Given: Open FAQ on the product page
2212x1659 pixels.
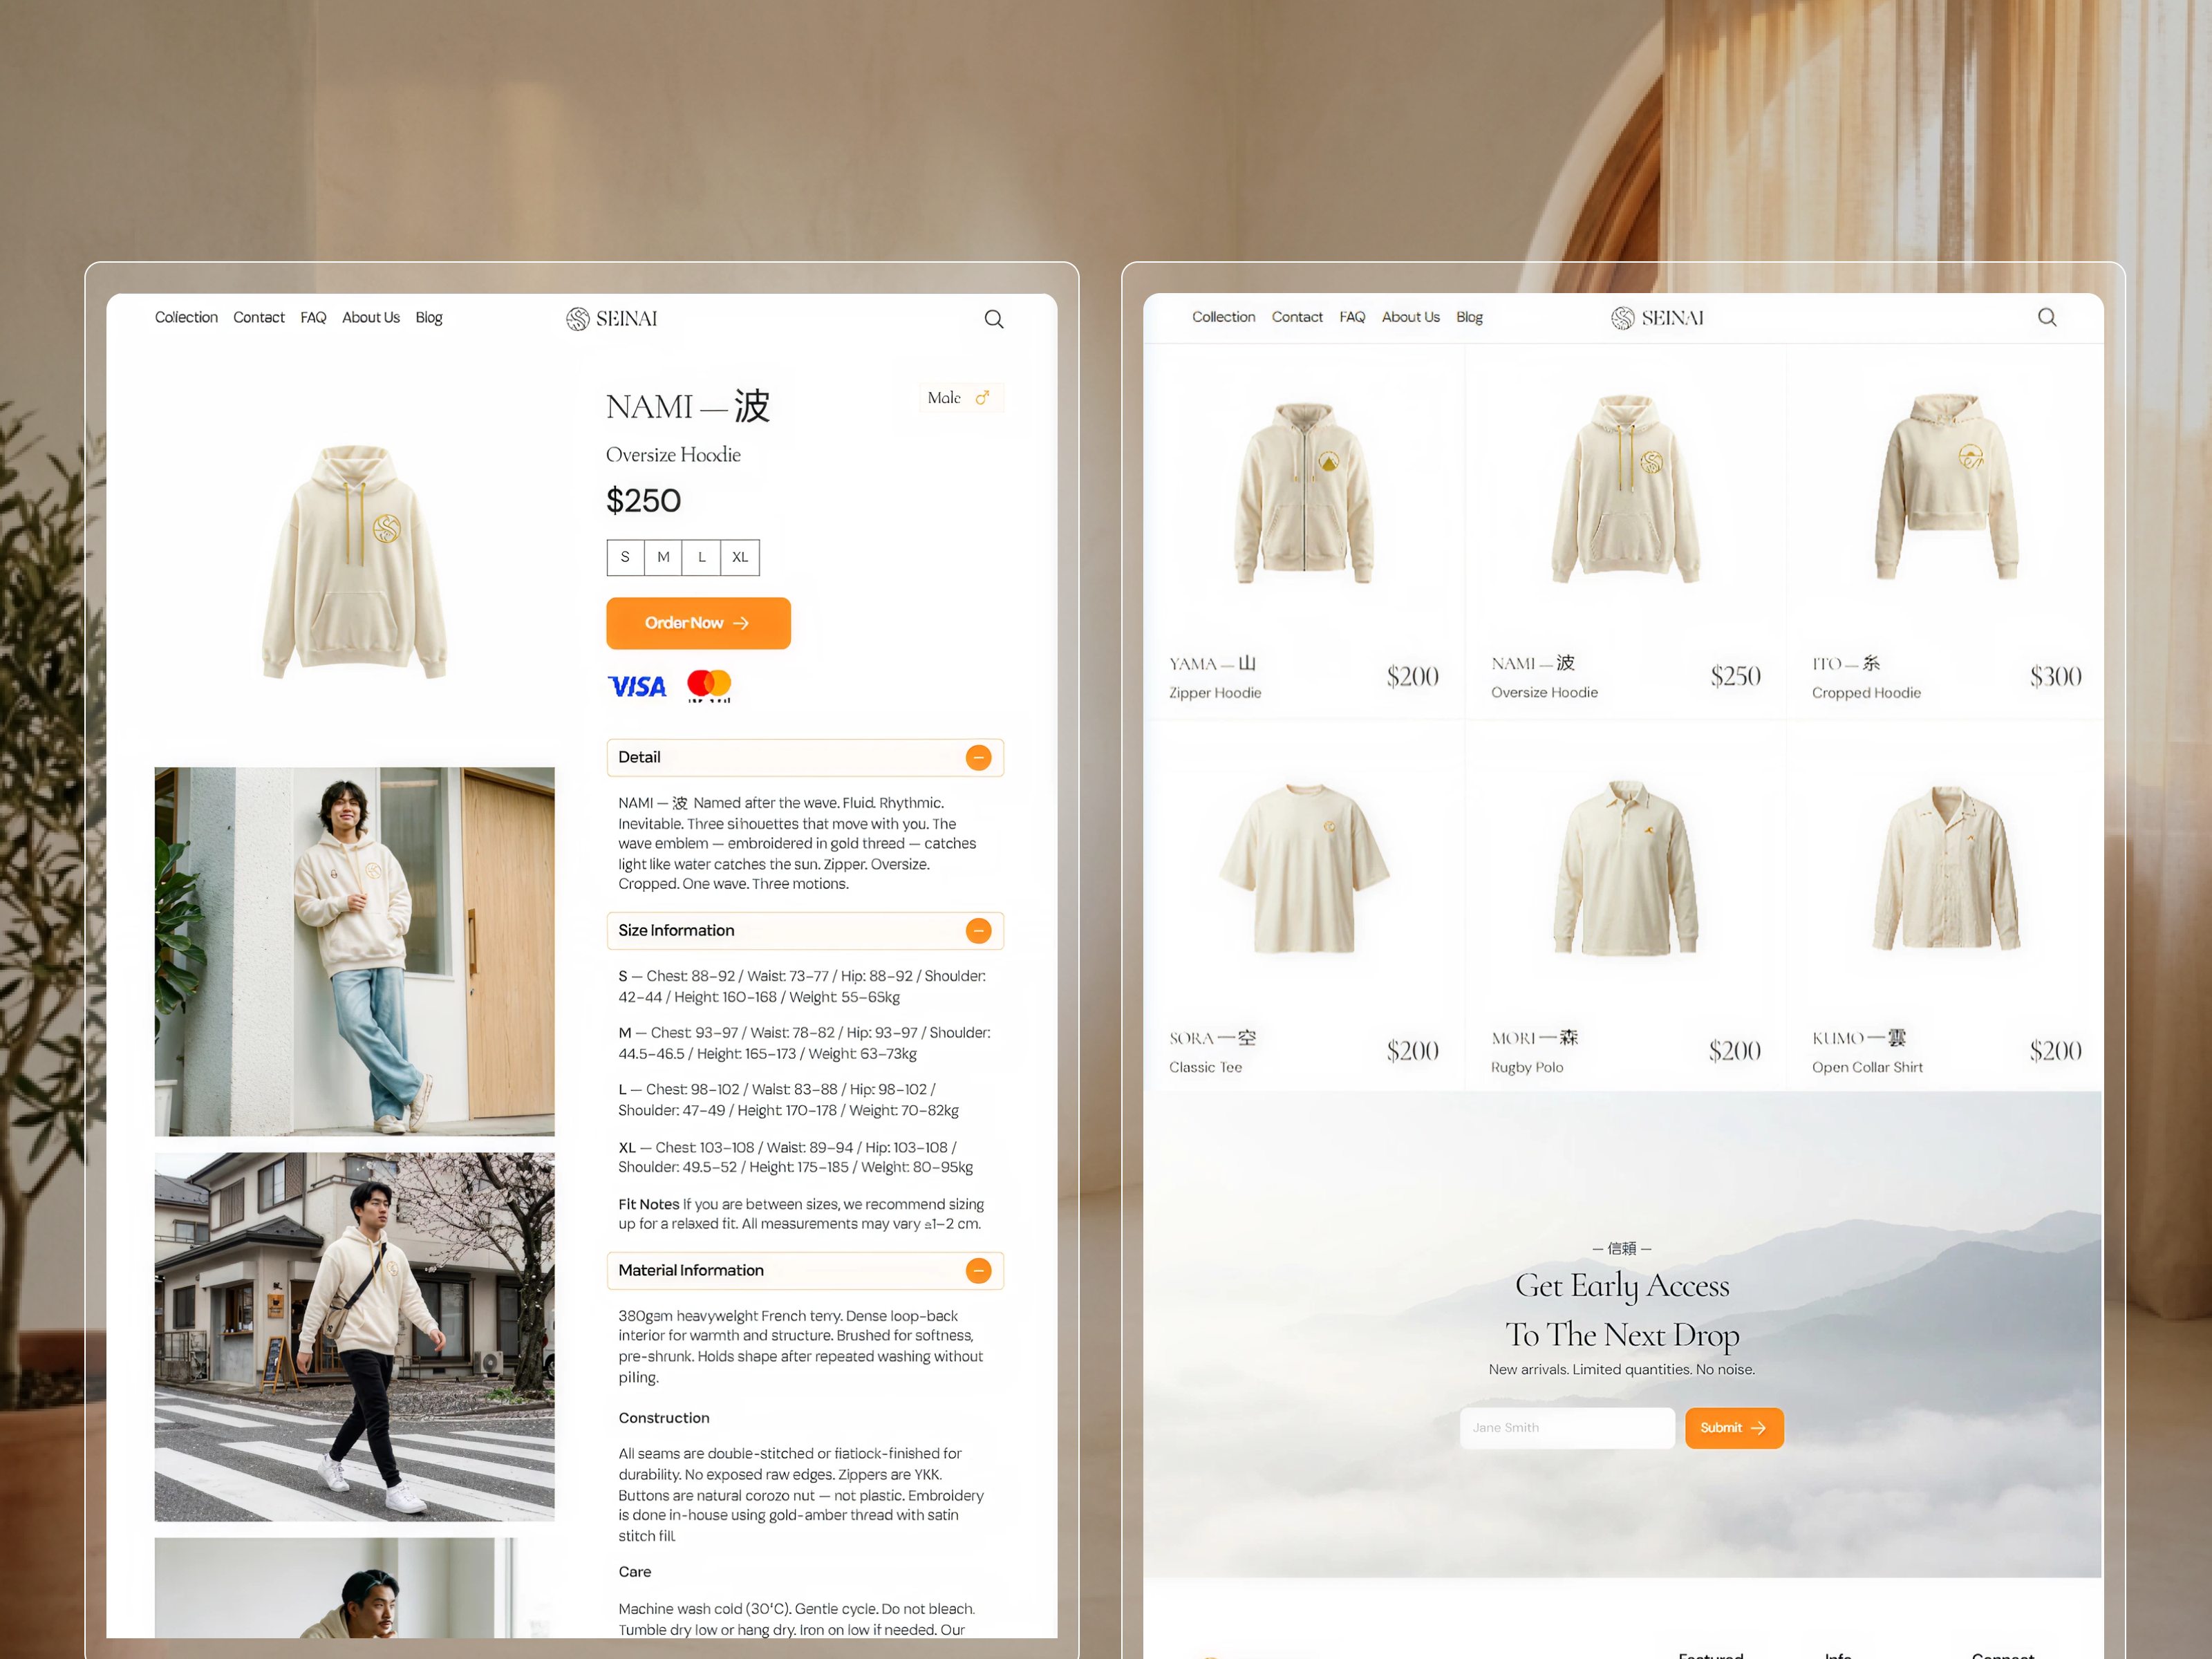Looking at the screenshot, I should tap(313, 318).
